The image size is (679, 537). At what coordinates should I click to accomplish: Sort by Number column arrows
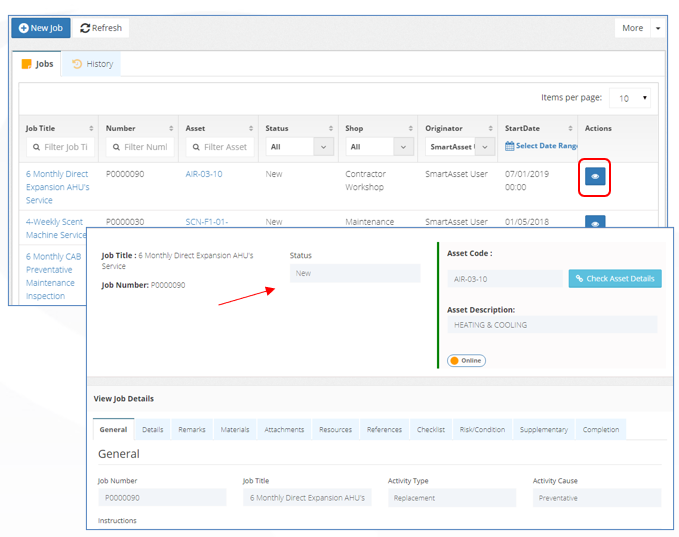[x=171, y=128]
